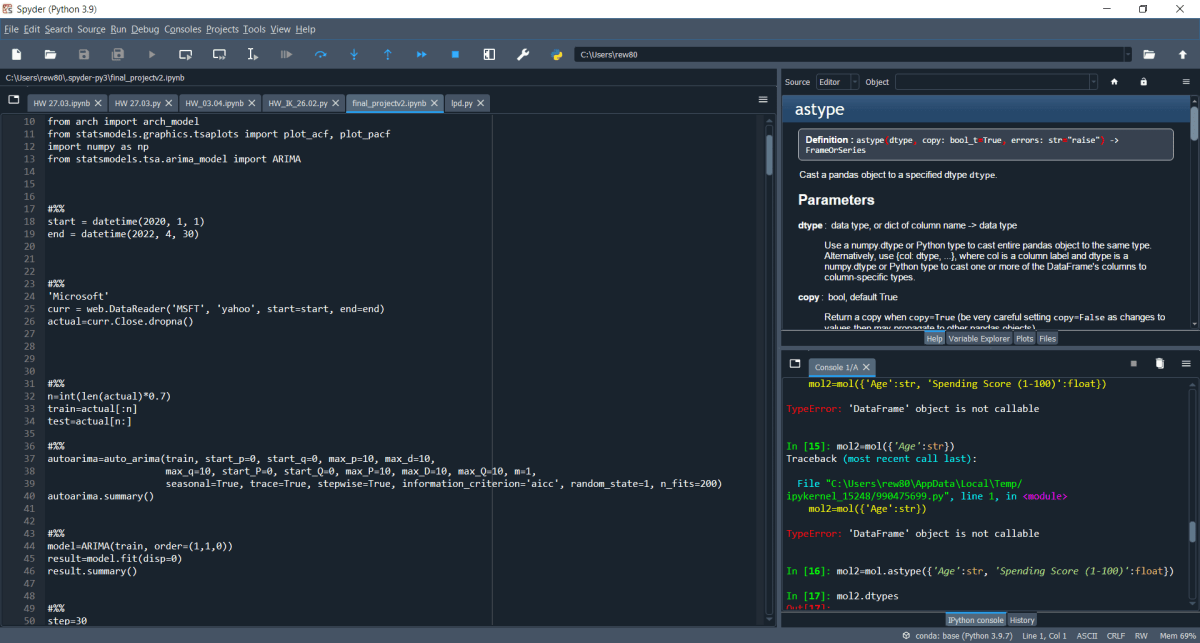Image resolution: width=1200 pixels, height=643 pixels.
Task: Remove all variables with console trash icon
Action: pos(1160,364)
